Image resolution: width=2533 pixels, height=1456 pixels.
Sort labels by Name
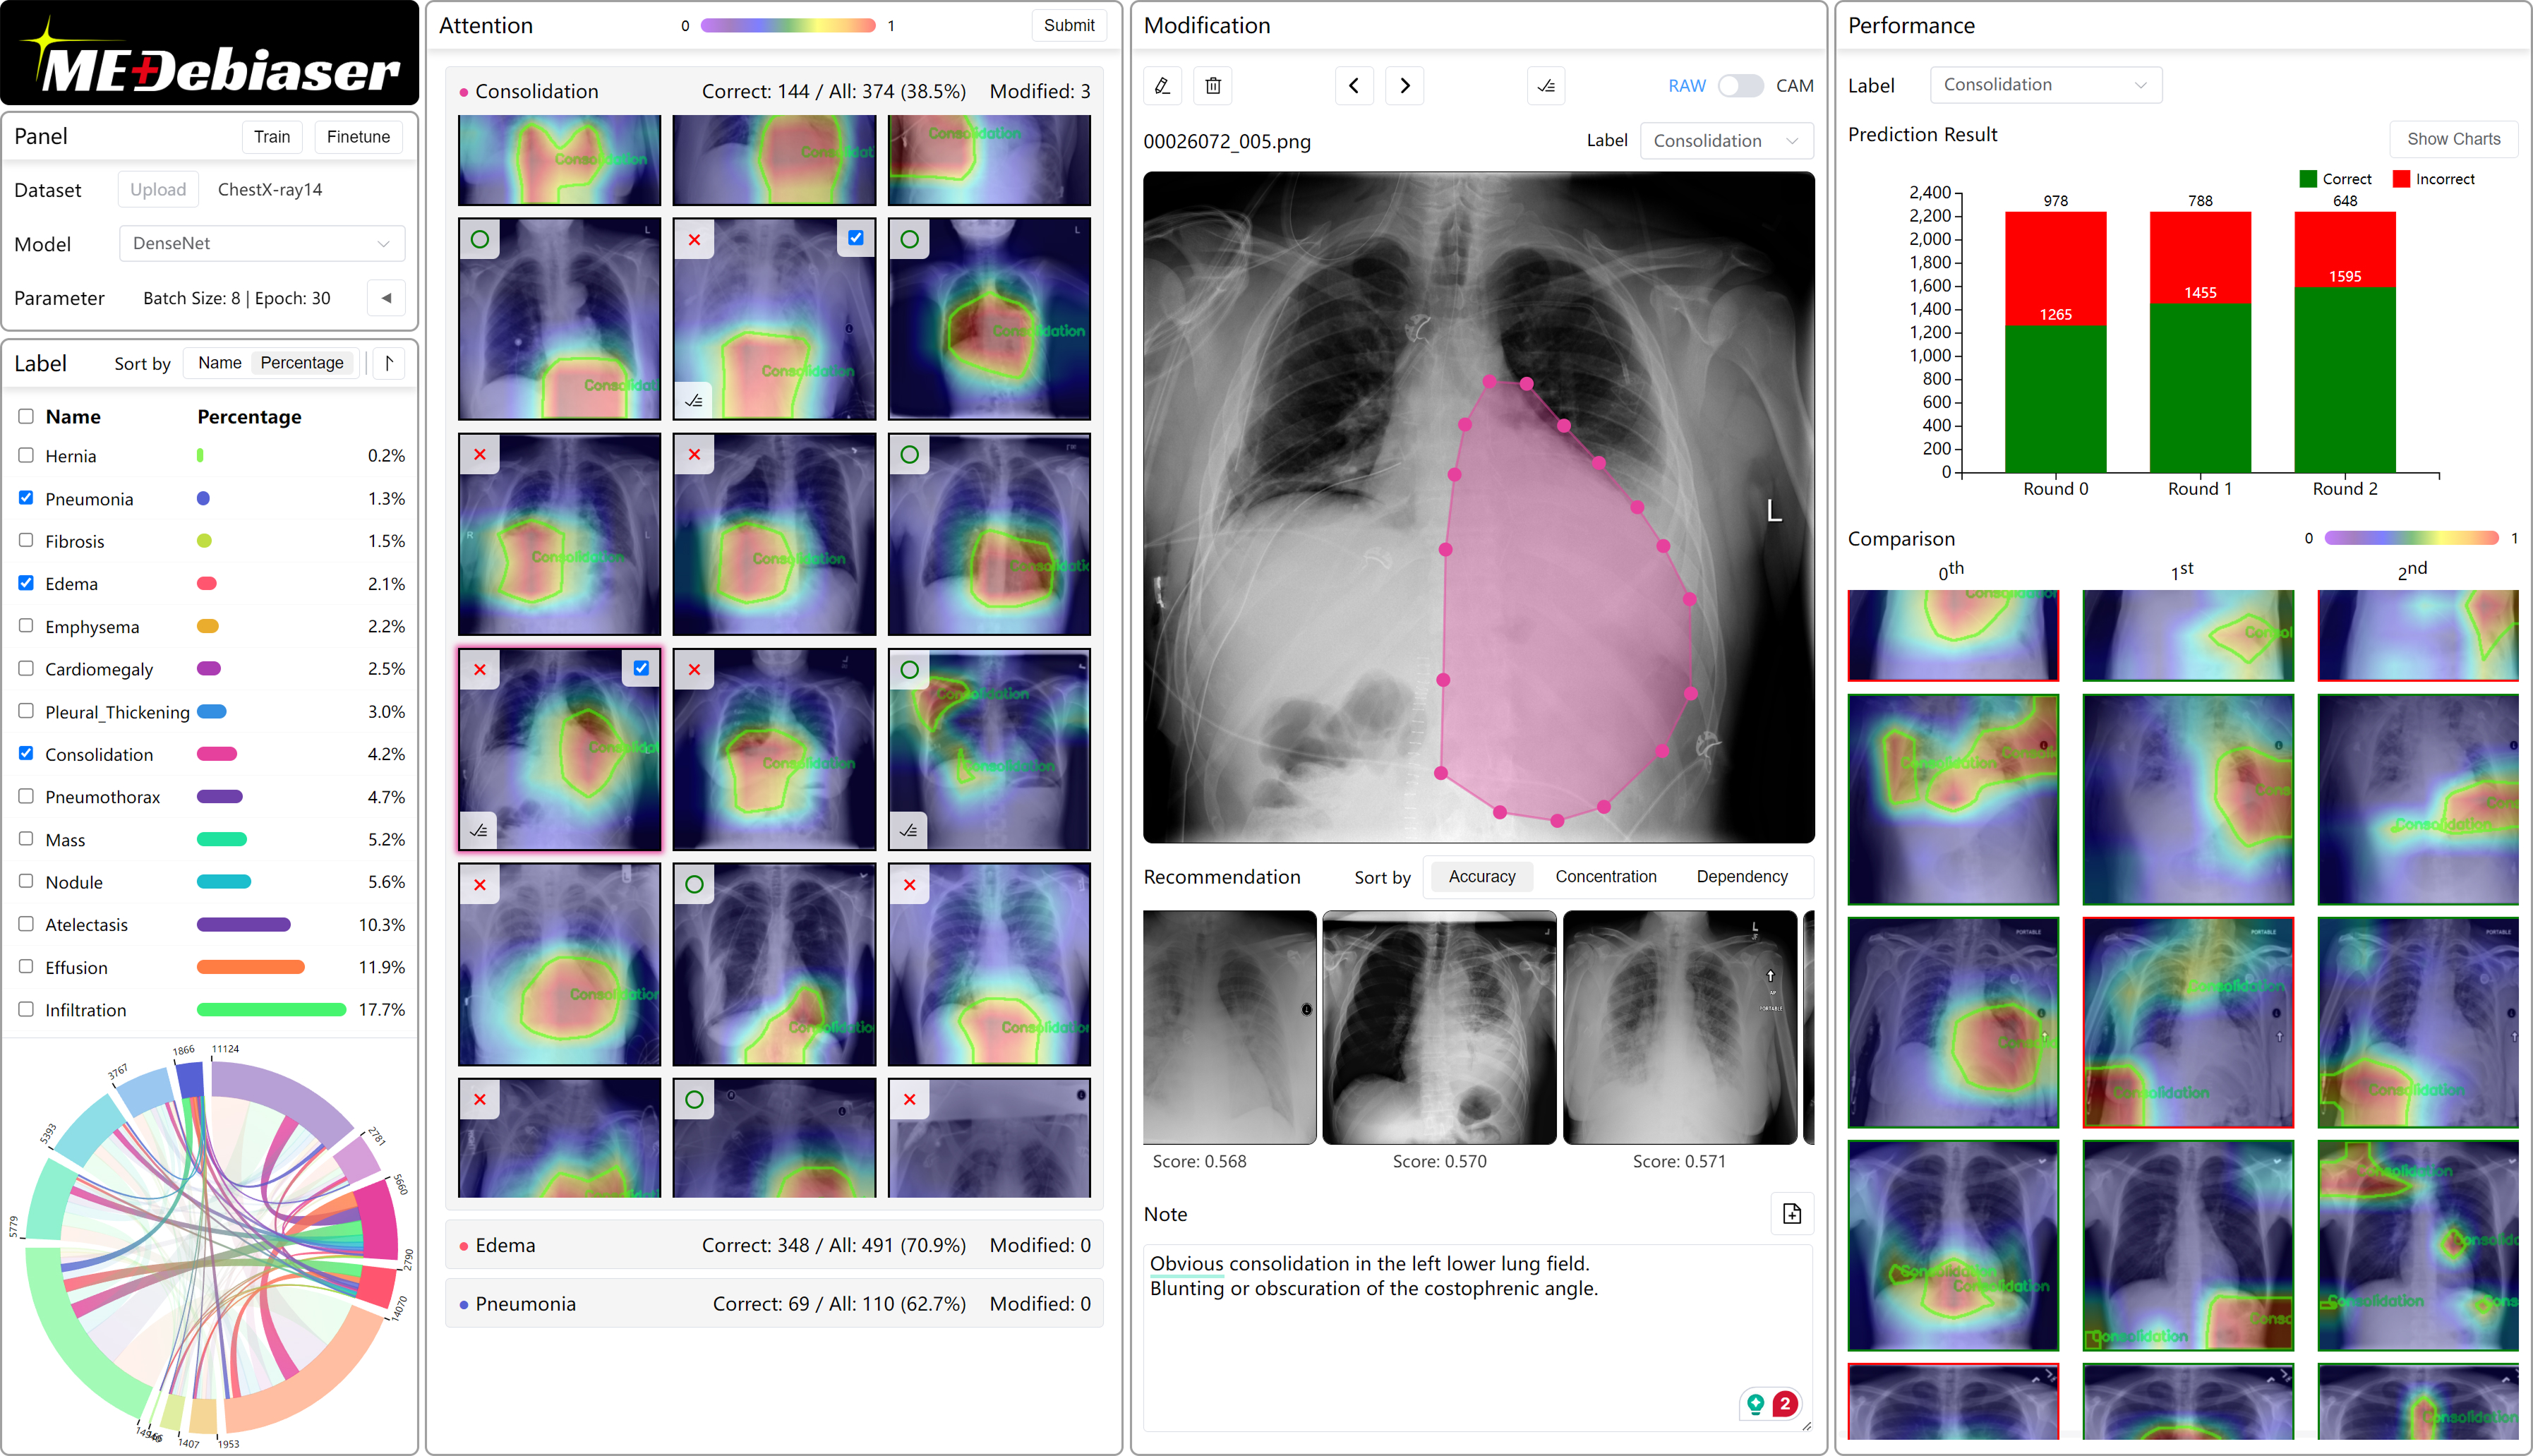219,363
